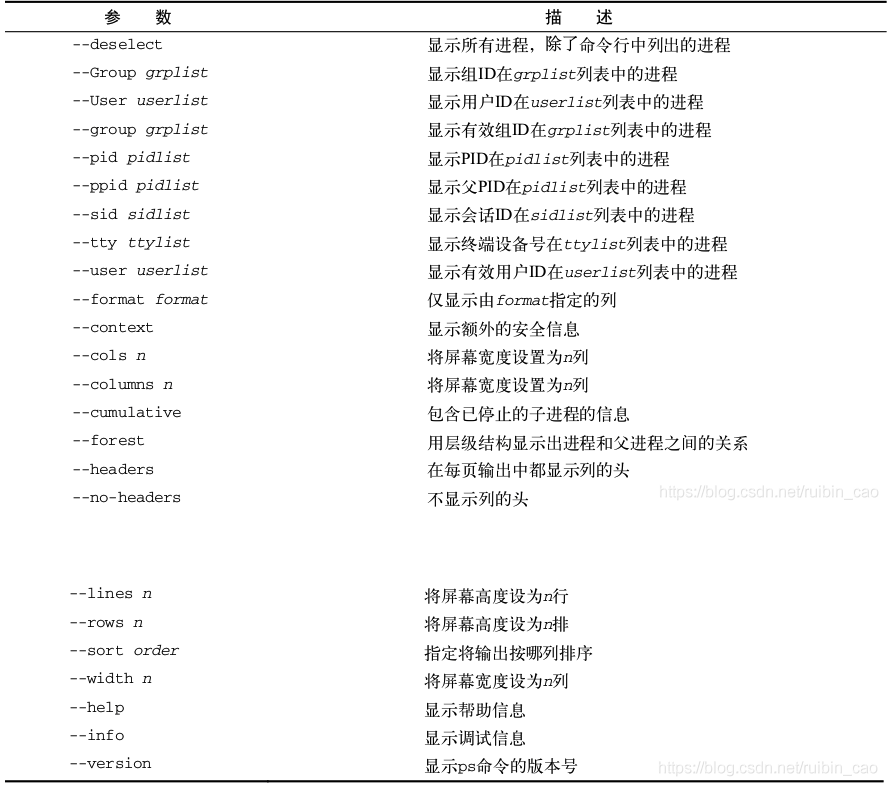This screenshot has height=786, width=893.
Task: Click the --version parameter
Action: click(x=110, y=763)
